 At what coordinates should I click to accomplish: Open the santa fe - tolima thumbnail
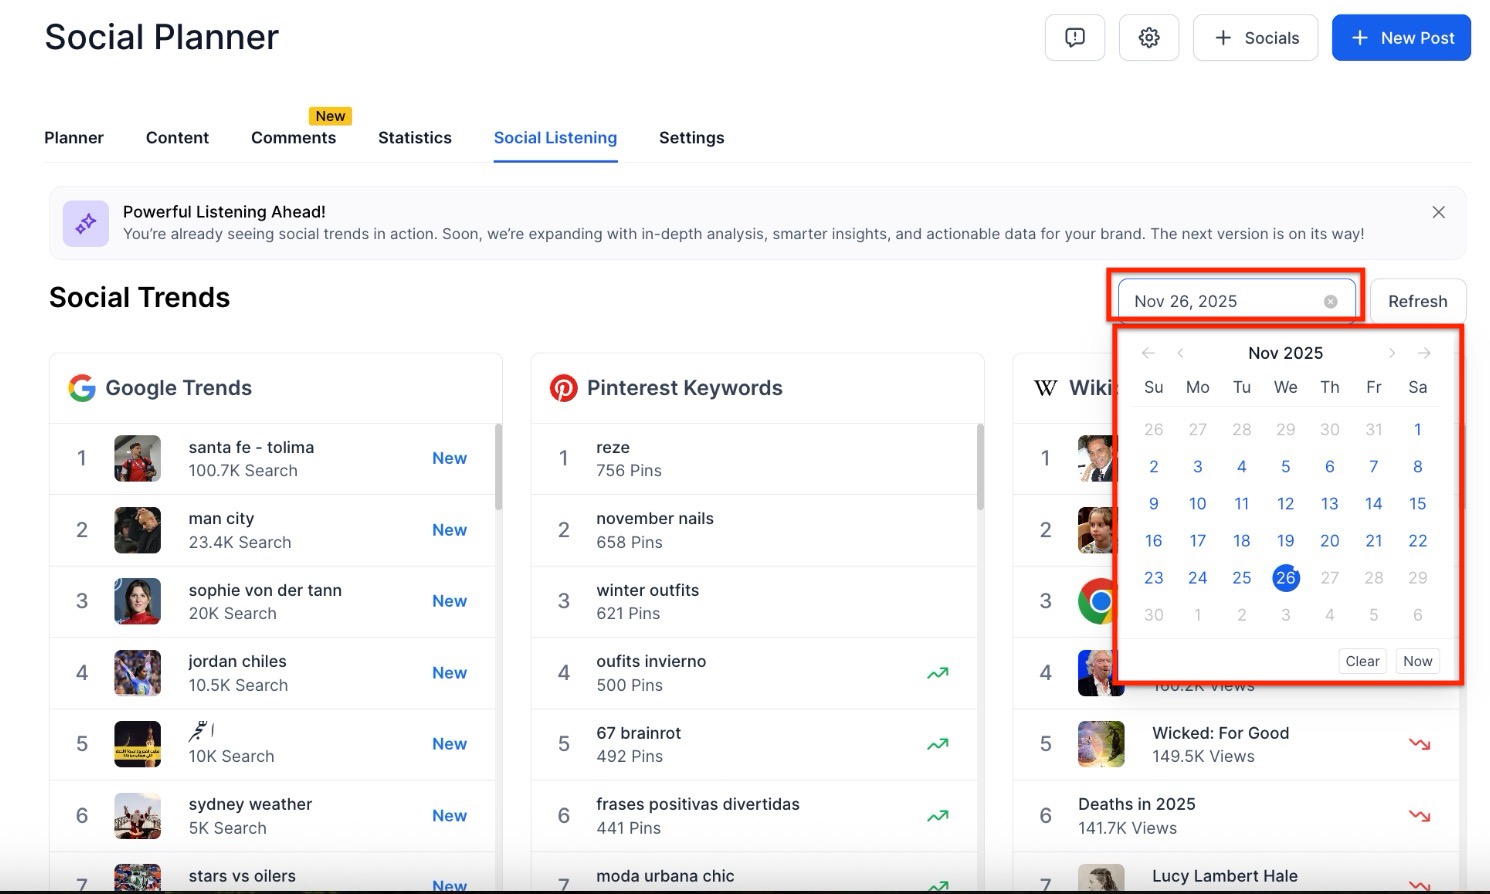click(137, 459)
